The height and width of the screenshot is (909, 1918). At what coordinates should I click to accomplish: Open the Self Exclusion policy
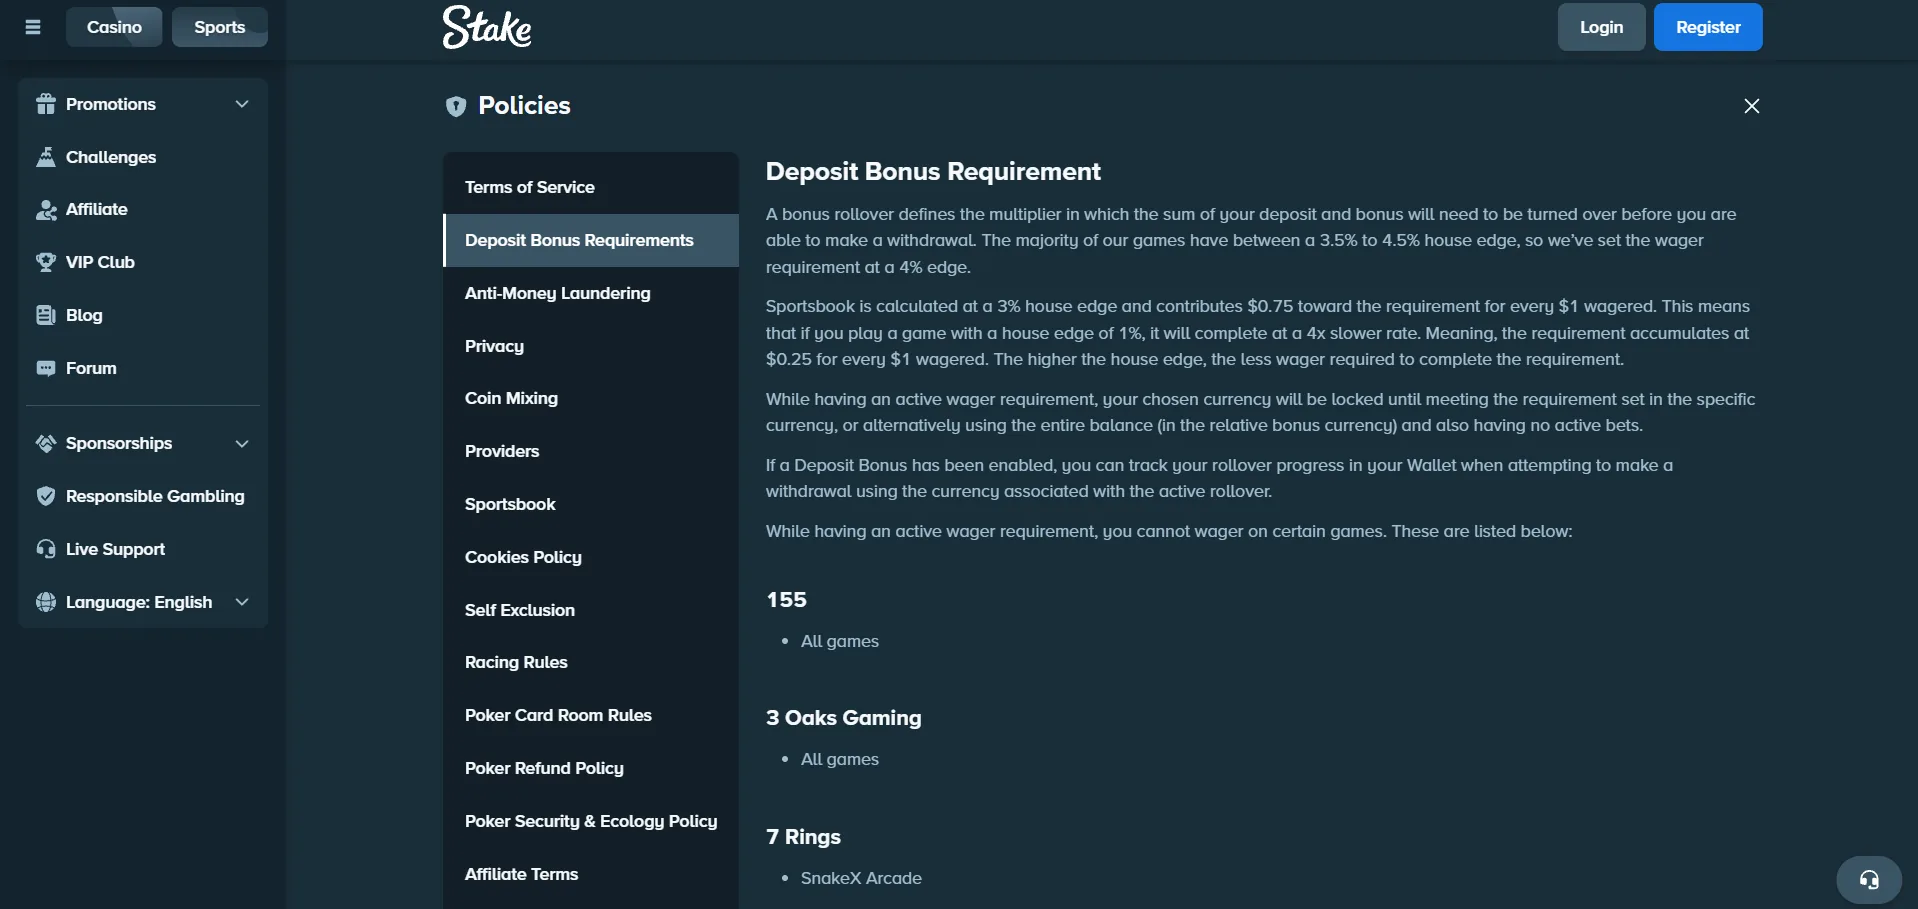[591, 610]
